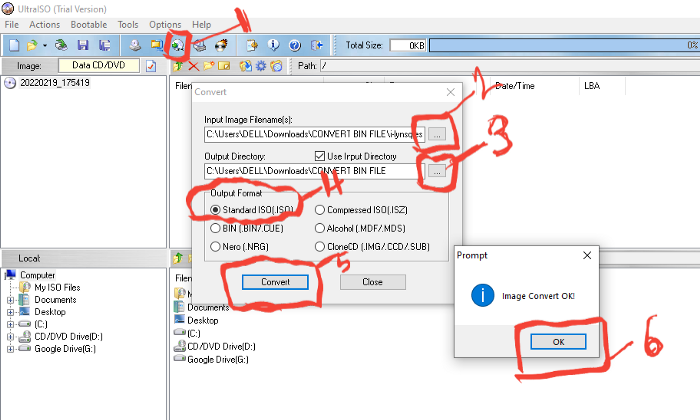Select BIN (.BIN/.CUE) output format
Screen dimensions: 700x420
(247, 228)
